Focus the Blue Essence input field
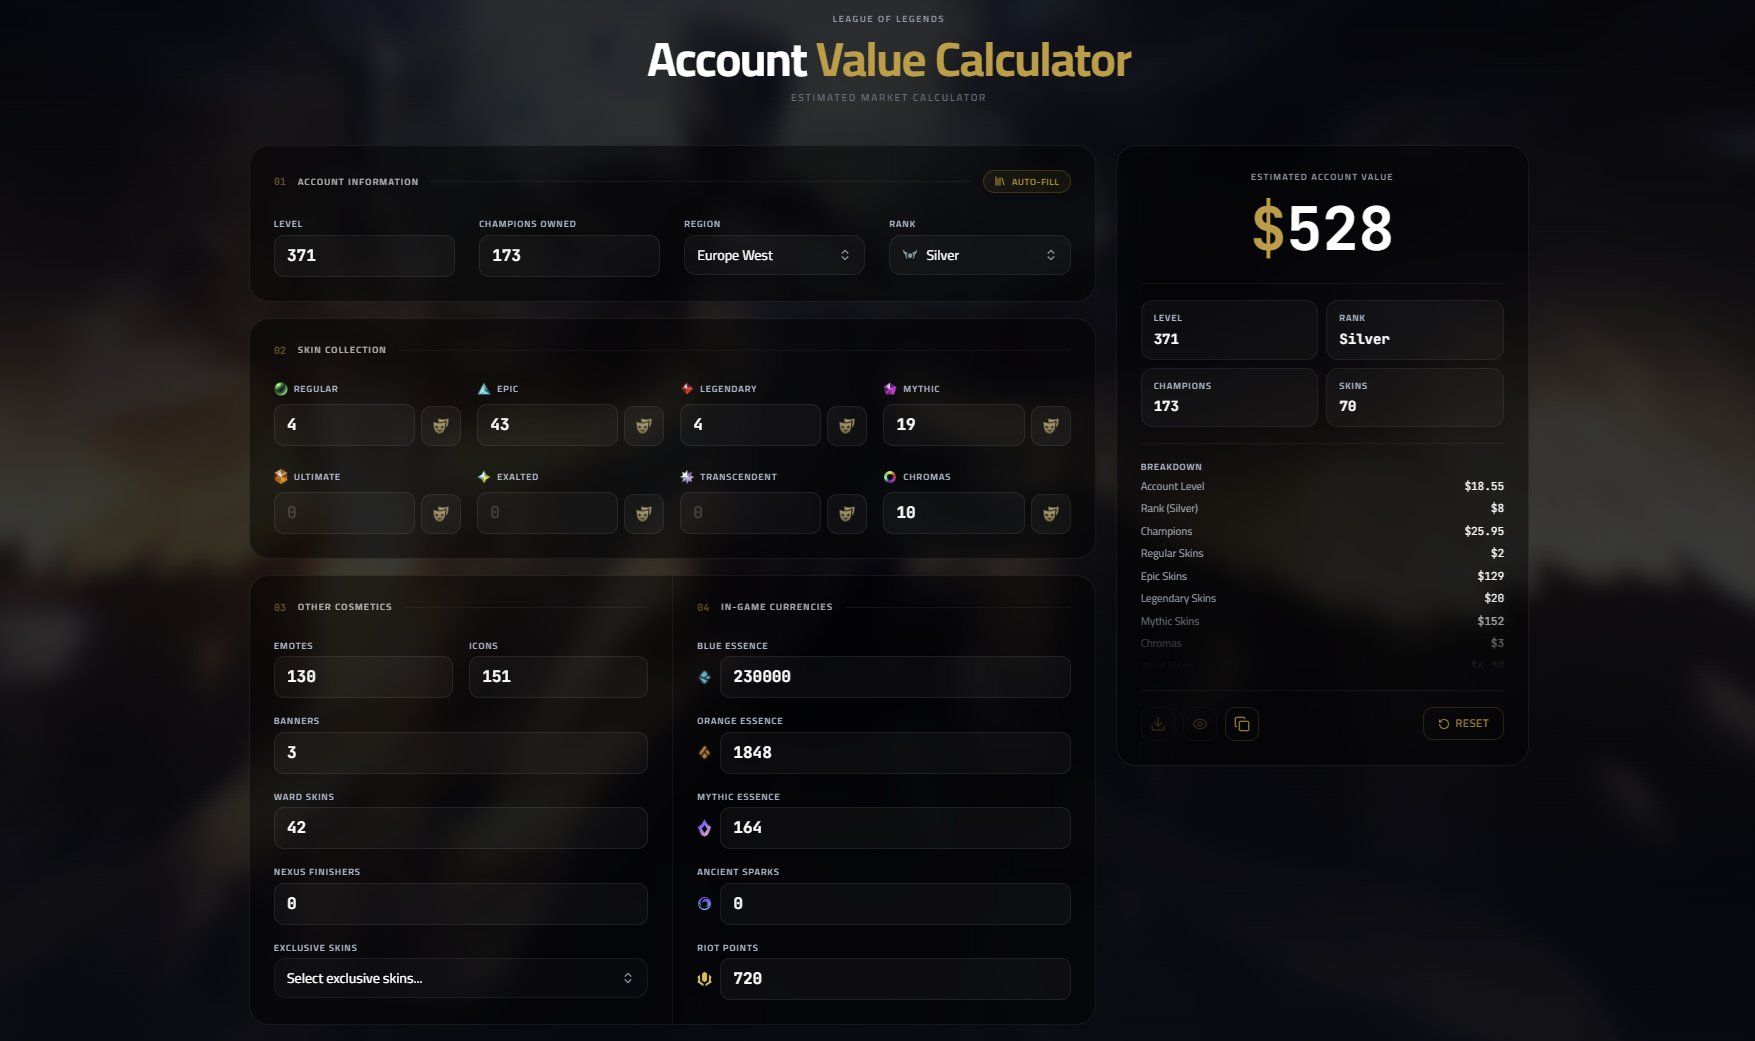The height and width of the screenshot is (1041, 1755). click(895, 677)
